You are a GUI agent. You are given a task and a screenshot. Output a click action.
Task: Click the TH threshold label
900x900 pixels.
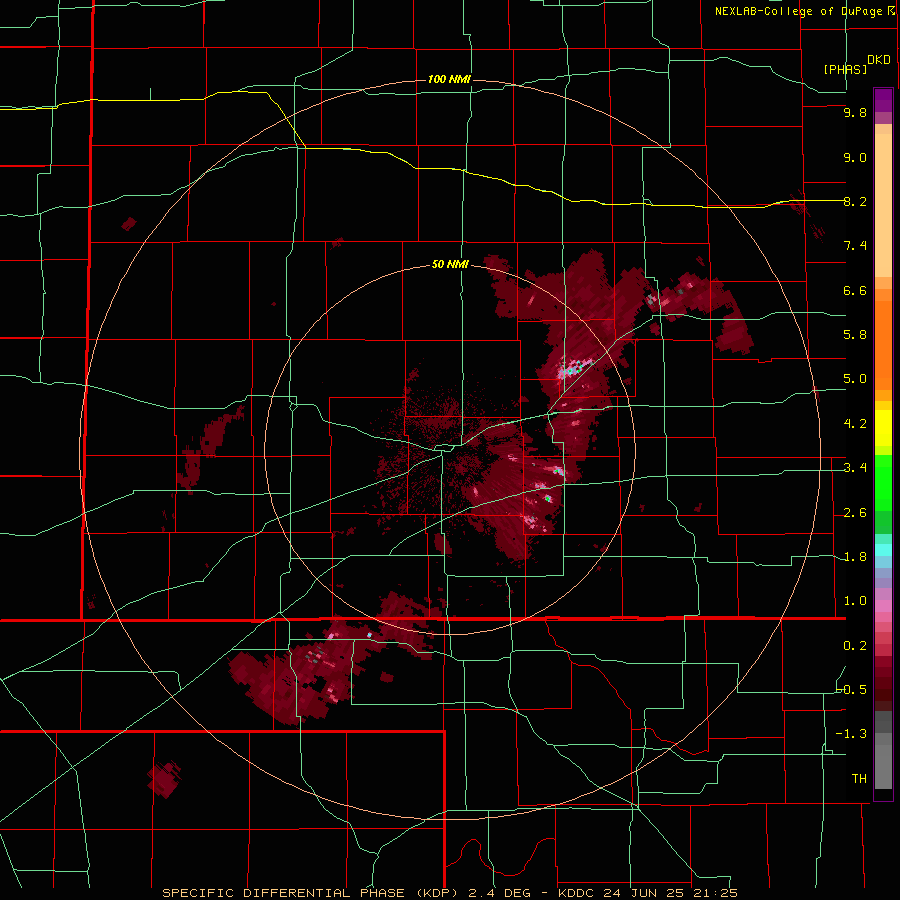tap(859, 779)
